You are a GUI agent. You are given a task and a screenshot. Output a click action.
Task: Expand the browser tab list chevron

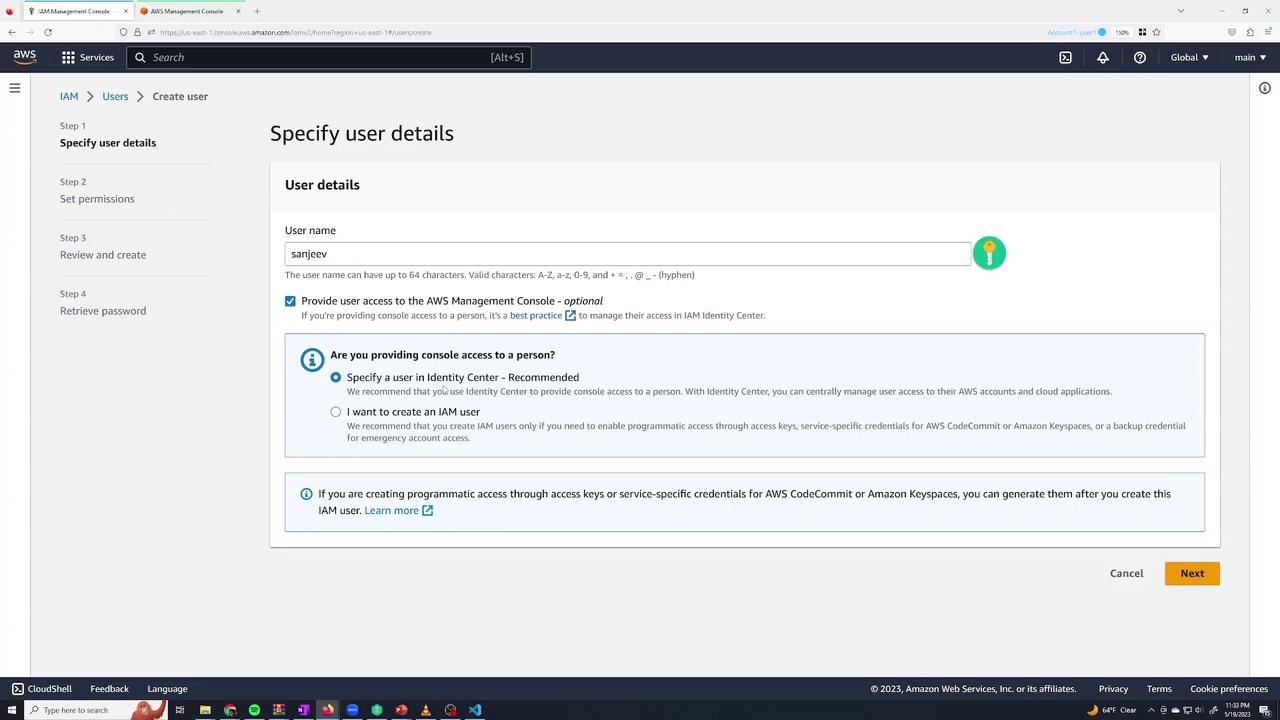click(1181, 11)
